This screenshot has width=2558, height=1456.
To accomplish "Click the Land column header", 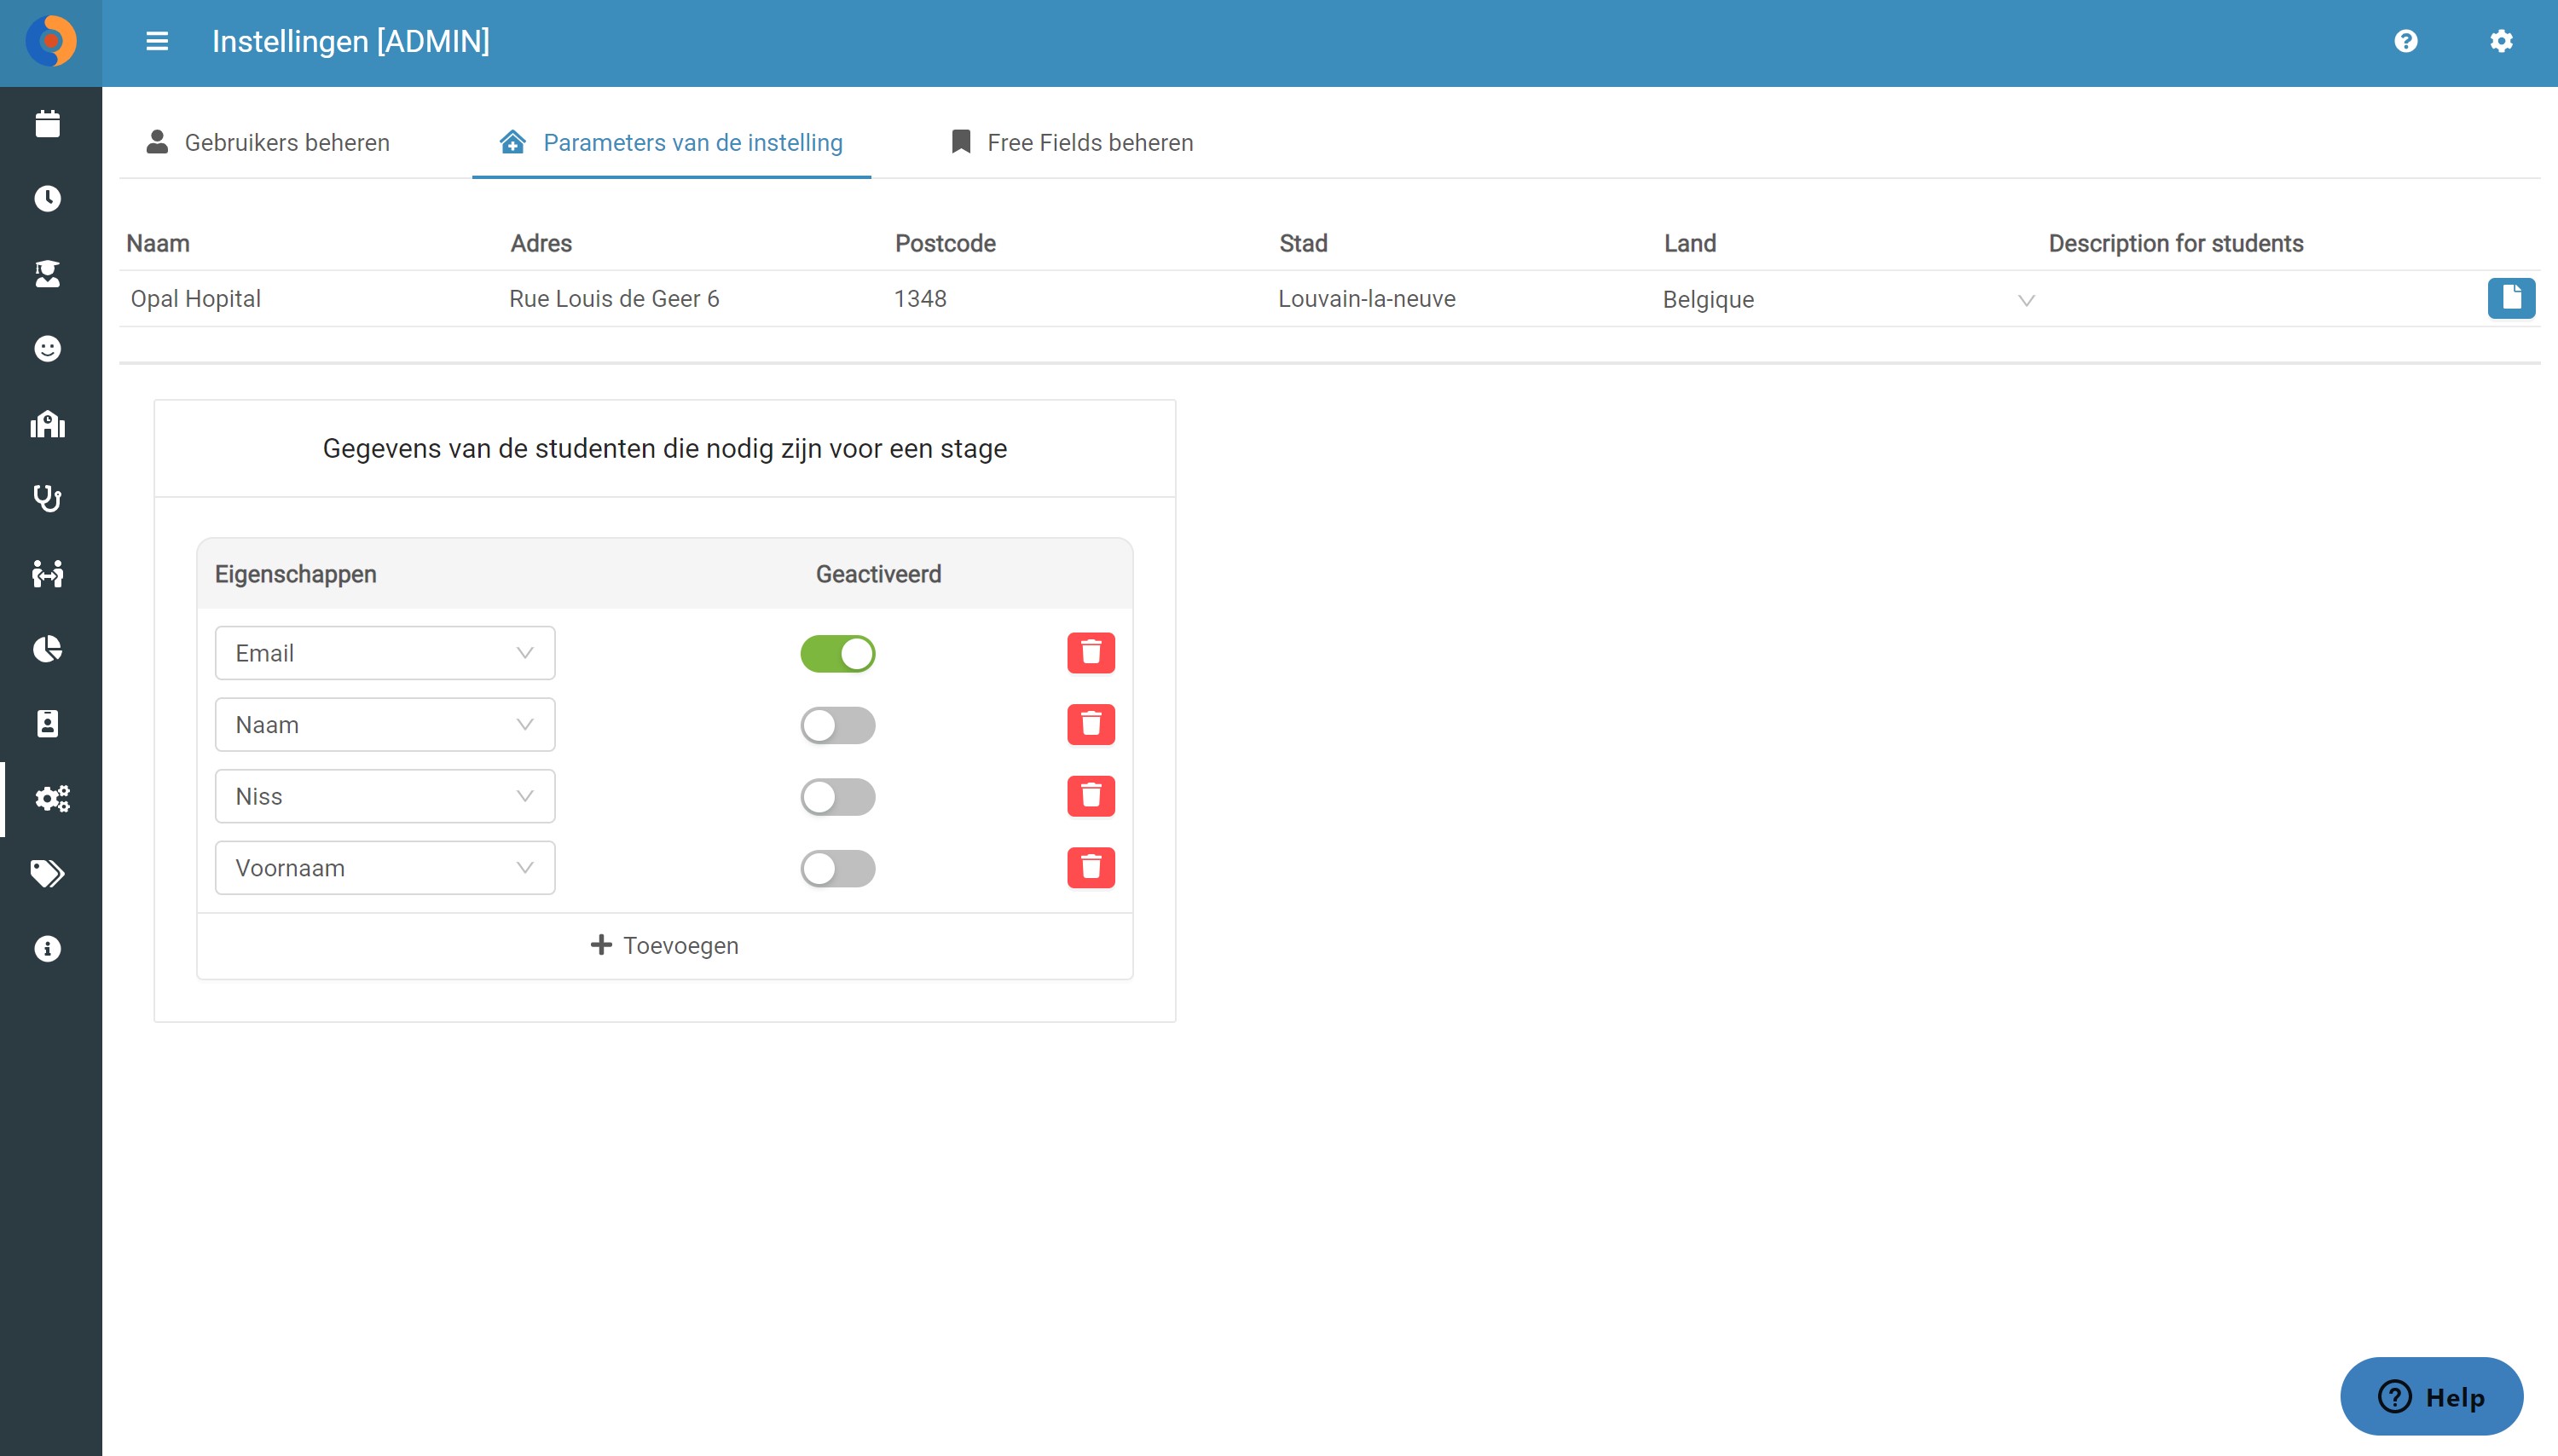I will click(x=1690, y=244).
